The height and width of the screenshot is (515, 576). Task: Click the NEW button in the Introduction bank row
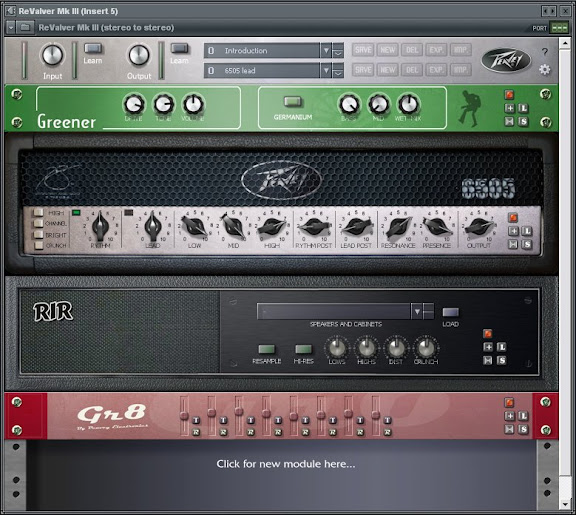pos(388,50)
